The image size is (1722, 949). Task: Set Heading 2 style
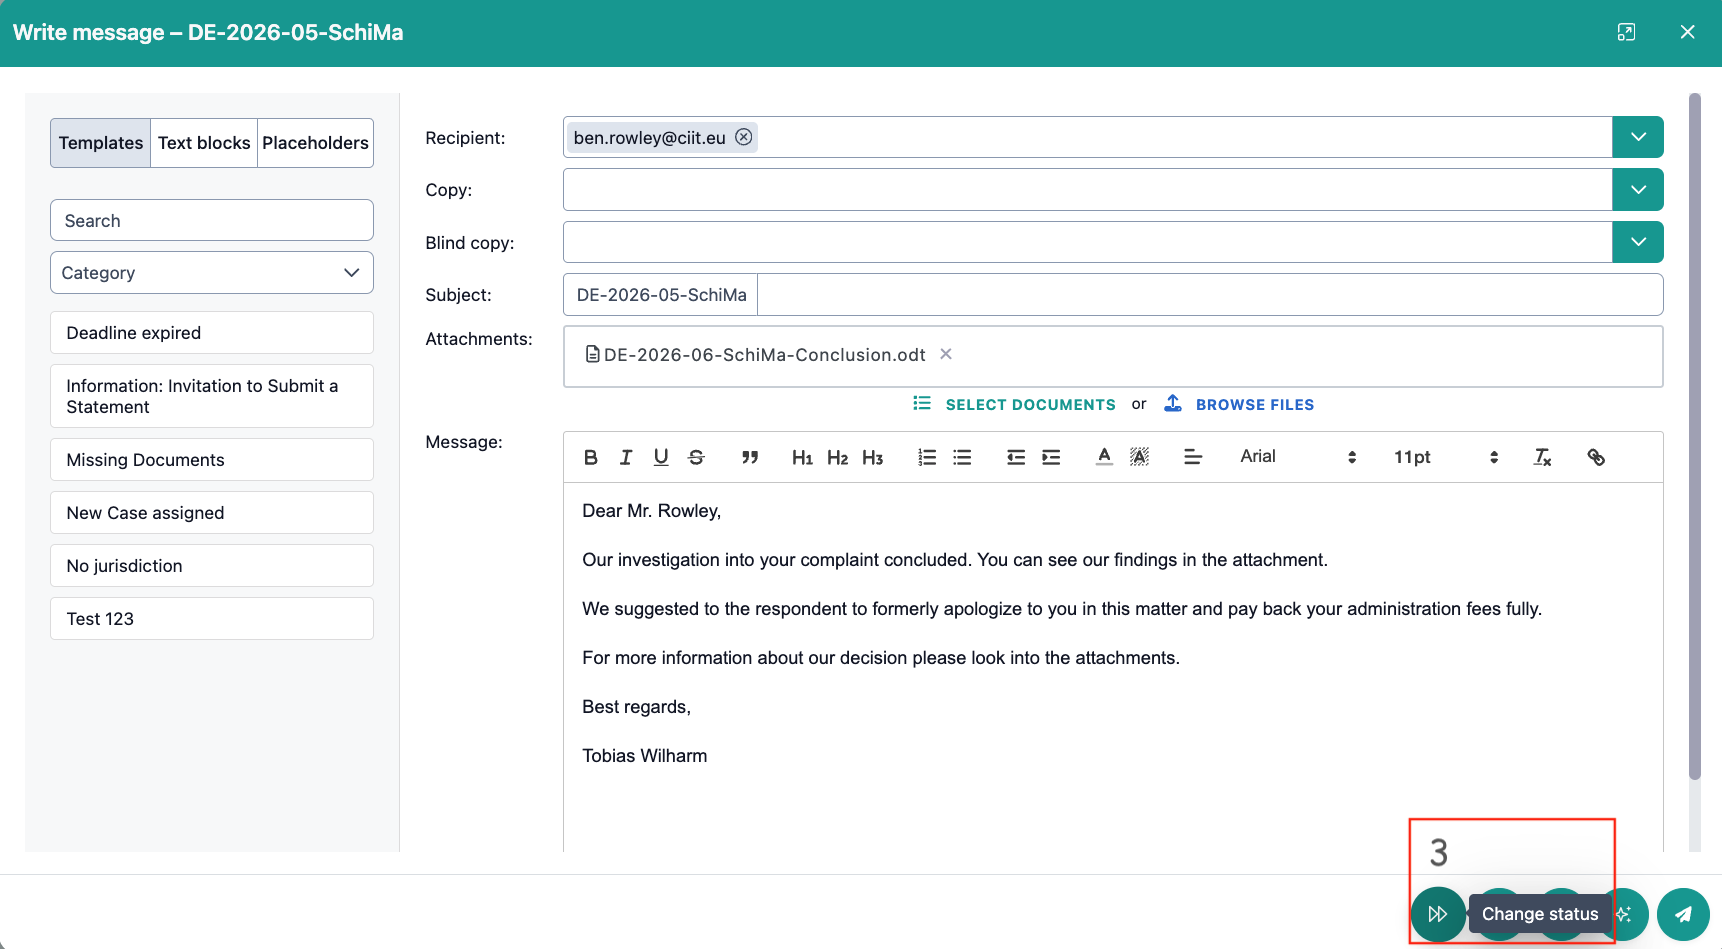pyautogui.click(x=838, y=457)
